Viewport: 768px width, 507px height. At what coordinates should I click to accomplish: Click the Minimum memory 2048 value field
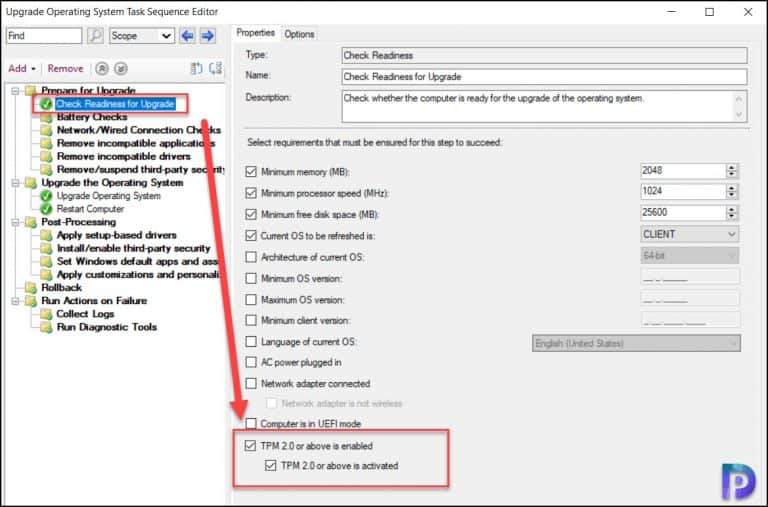[x=683, y=171]
